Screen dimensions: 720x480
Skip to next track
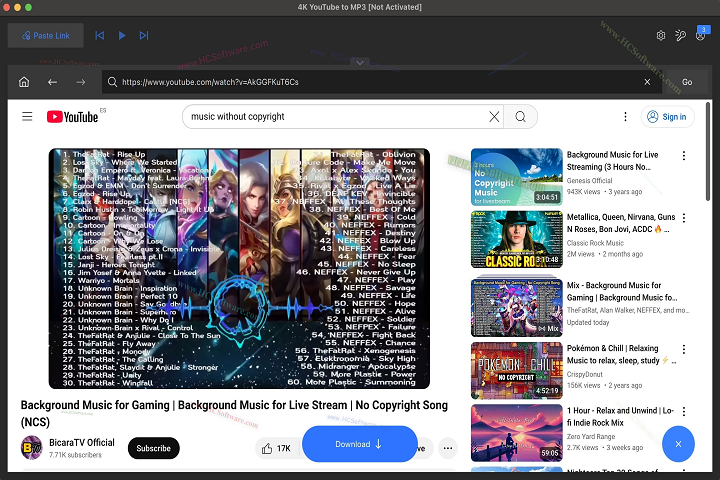click(x=144, y=35)
